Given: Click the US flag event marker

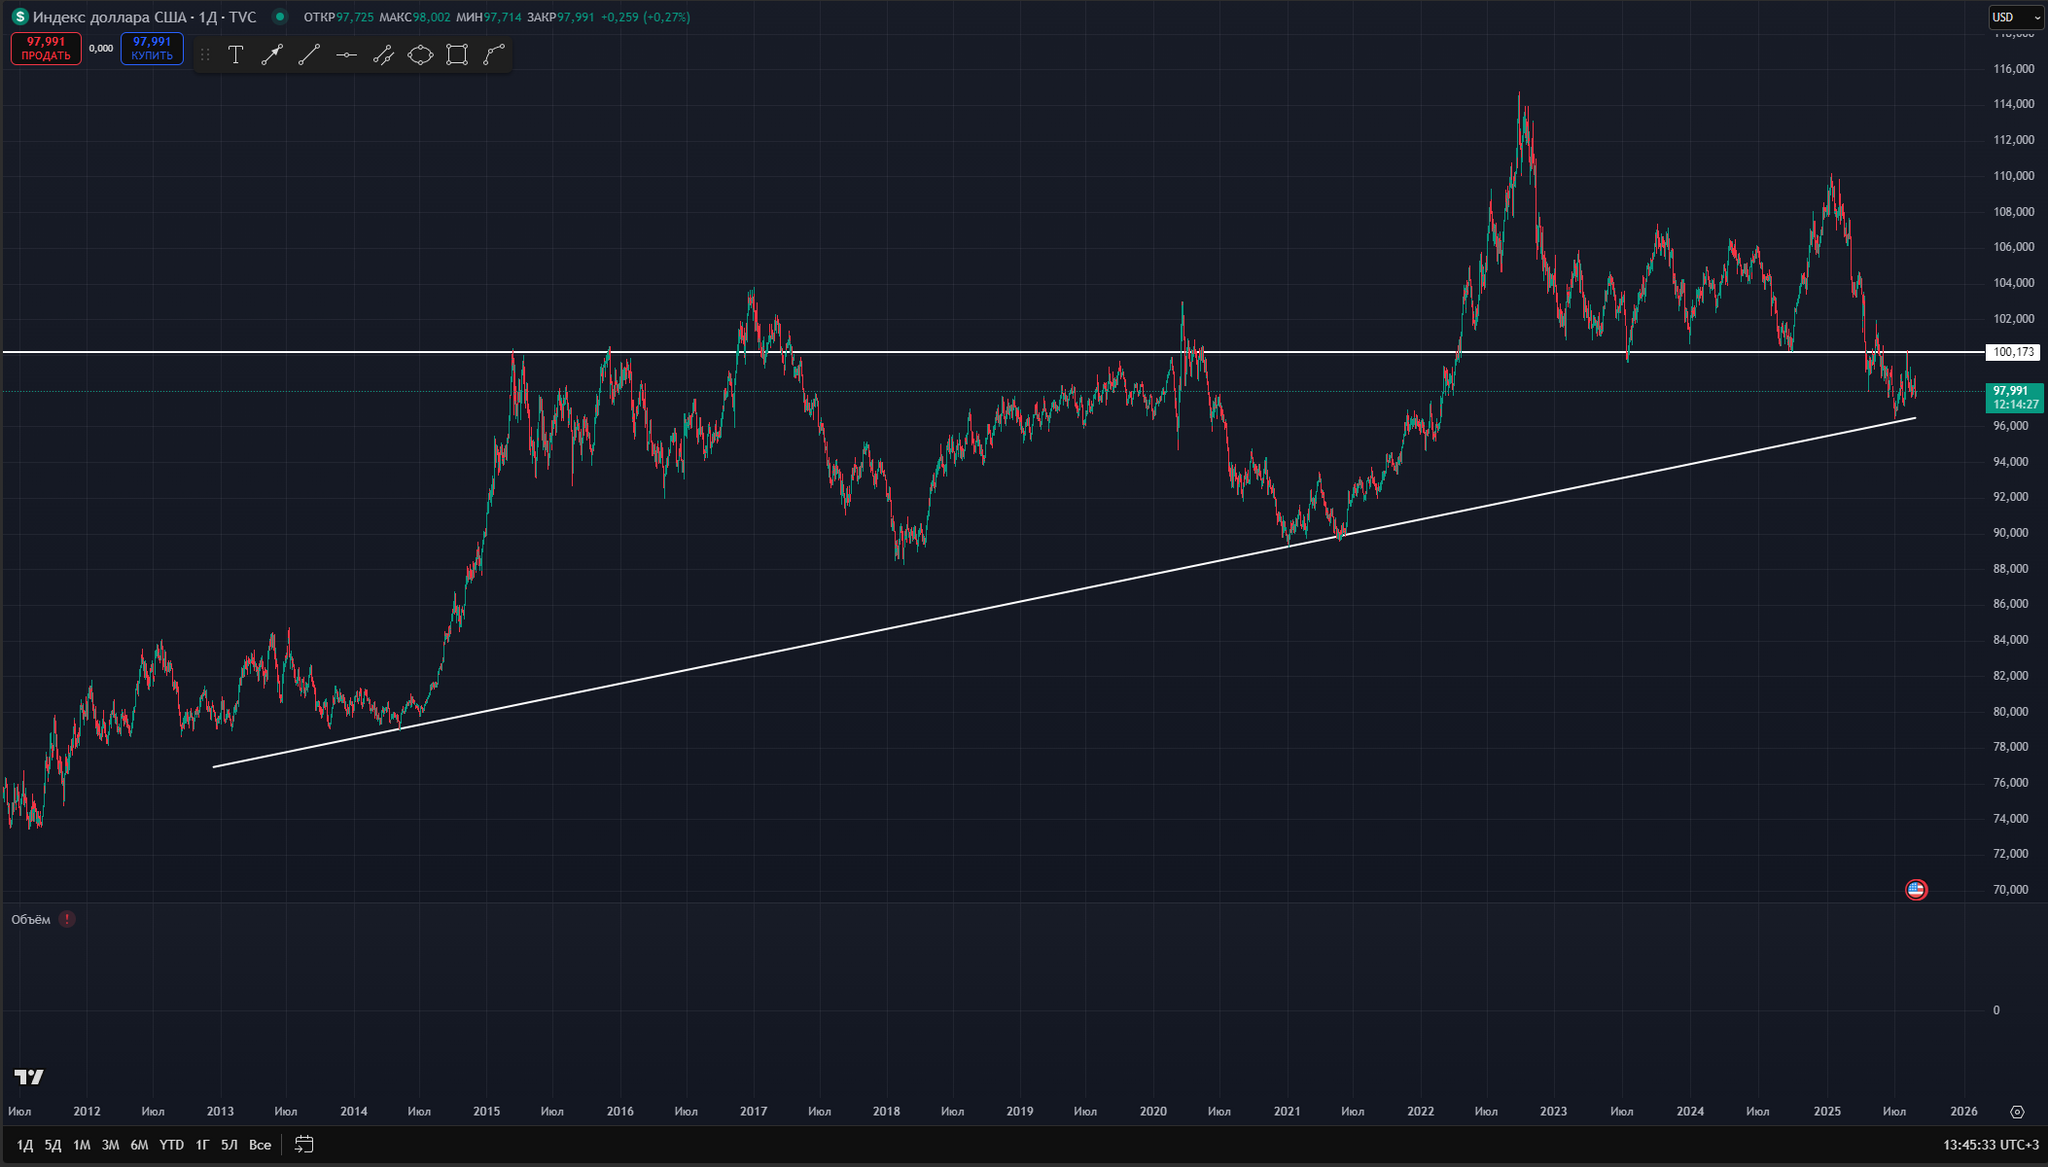Looking at the screenshot, I should 1915,889.
